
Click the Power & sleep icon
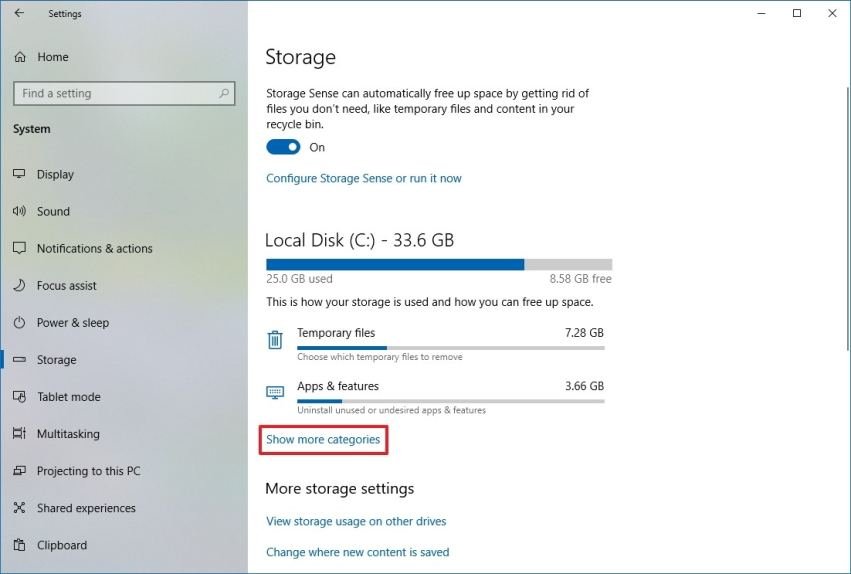pos(19,323)
